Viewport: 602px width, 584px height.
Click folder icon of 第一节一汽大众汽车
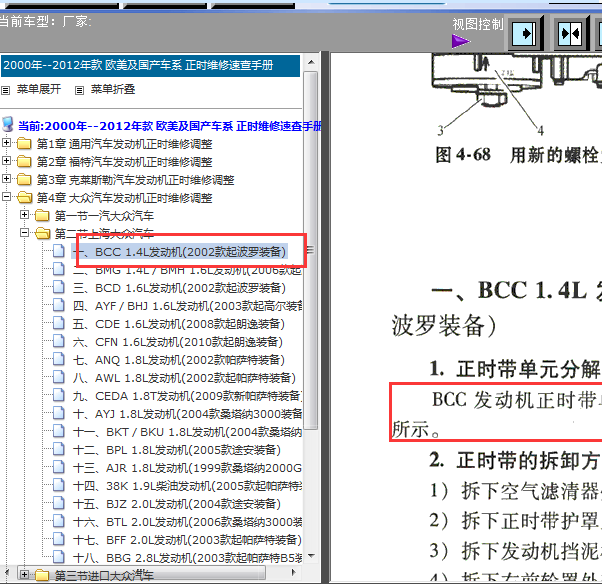tap(42, 215)
